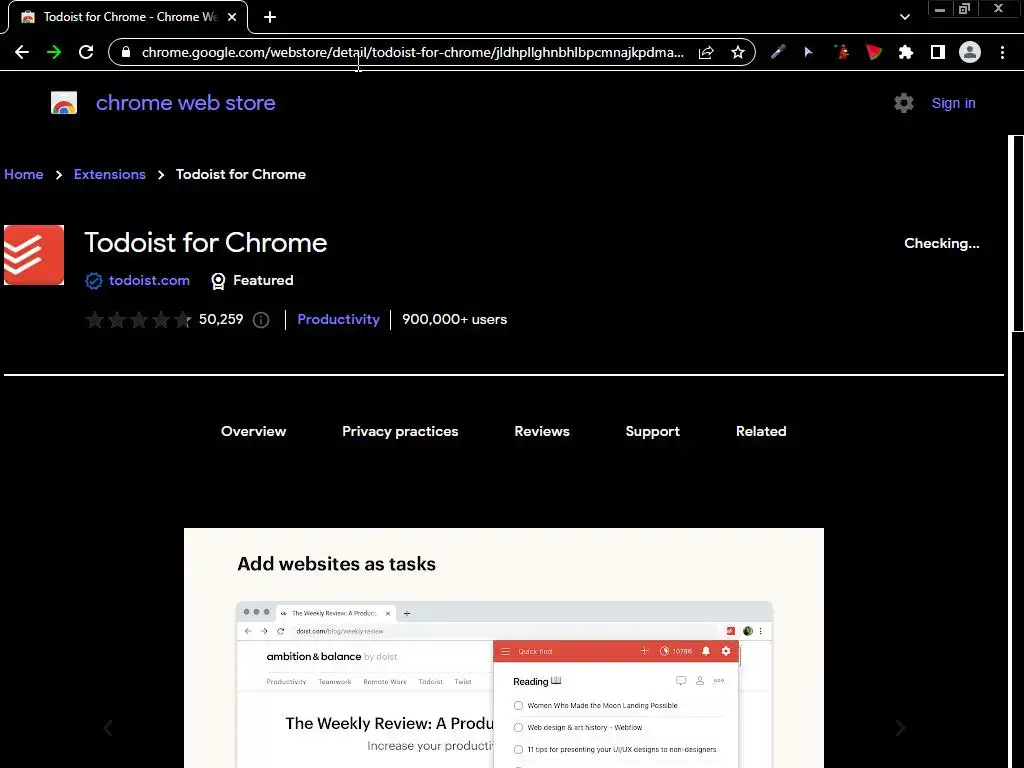The width and height of the screenshot is (1024, 768).
Task: Expand the tab search dropdown arrow
Action: pos(904,17)
